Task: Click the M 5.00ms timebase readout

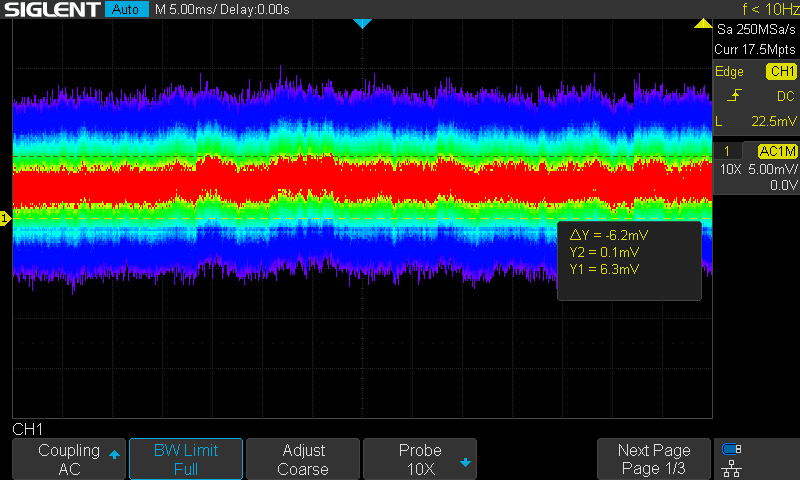Action: click(186, 9)
